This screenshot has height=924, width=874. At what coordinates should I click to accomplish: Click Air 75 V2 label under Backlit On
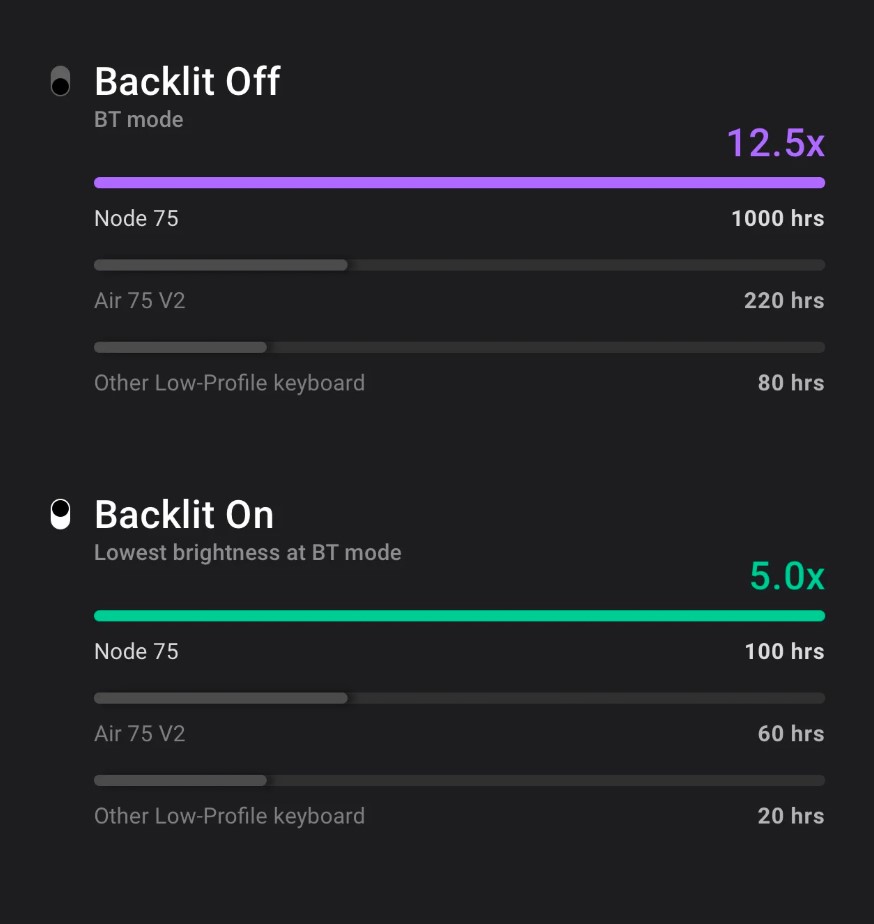click(140, 733)
